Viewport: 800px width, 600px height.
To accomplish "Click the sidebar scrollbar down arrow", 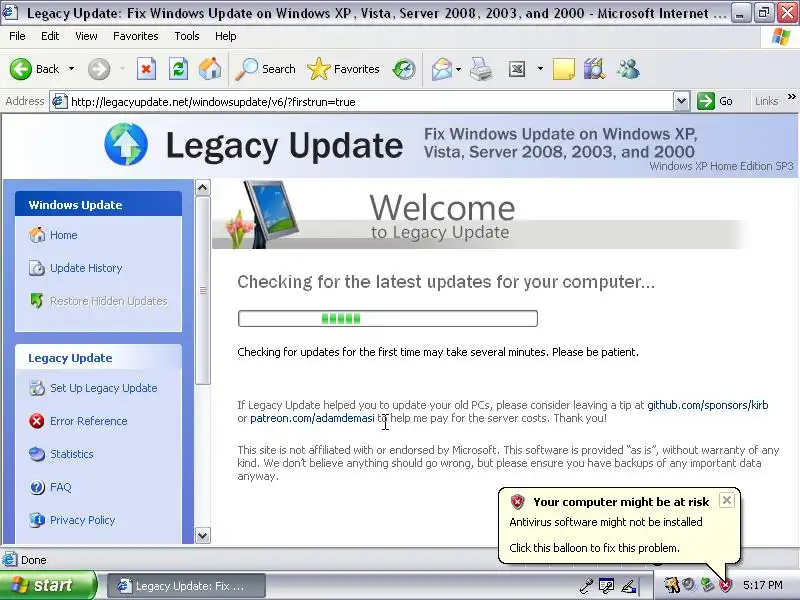I will point(203,535).
